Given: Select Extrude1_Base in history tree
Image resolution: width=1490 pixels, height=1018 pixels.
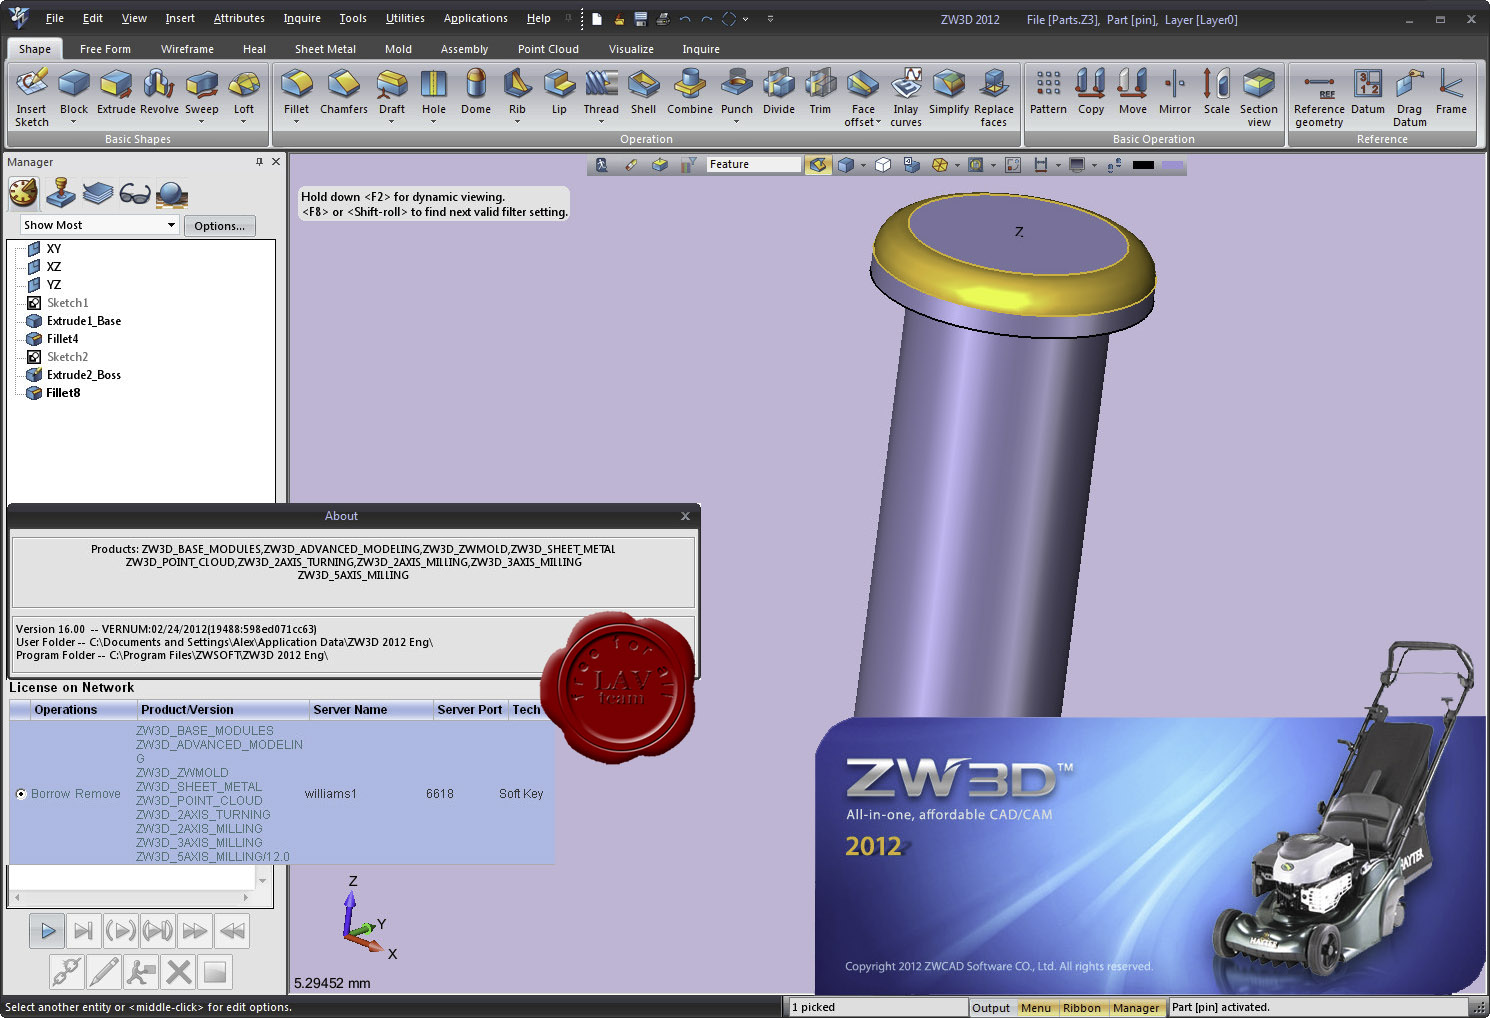Looking at the screenshot, I should click(84, 321).
